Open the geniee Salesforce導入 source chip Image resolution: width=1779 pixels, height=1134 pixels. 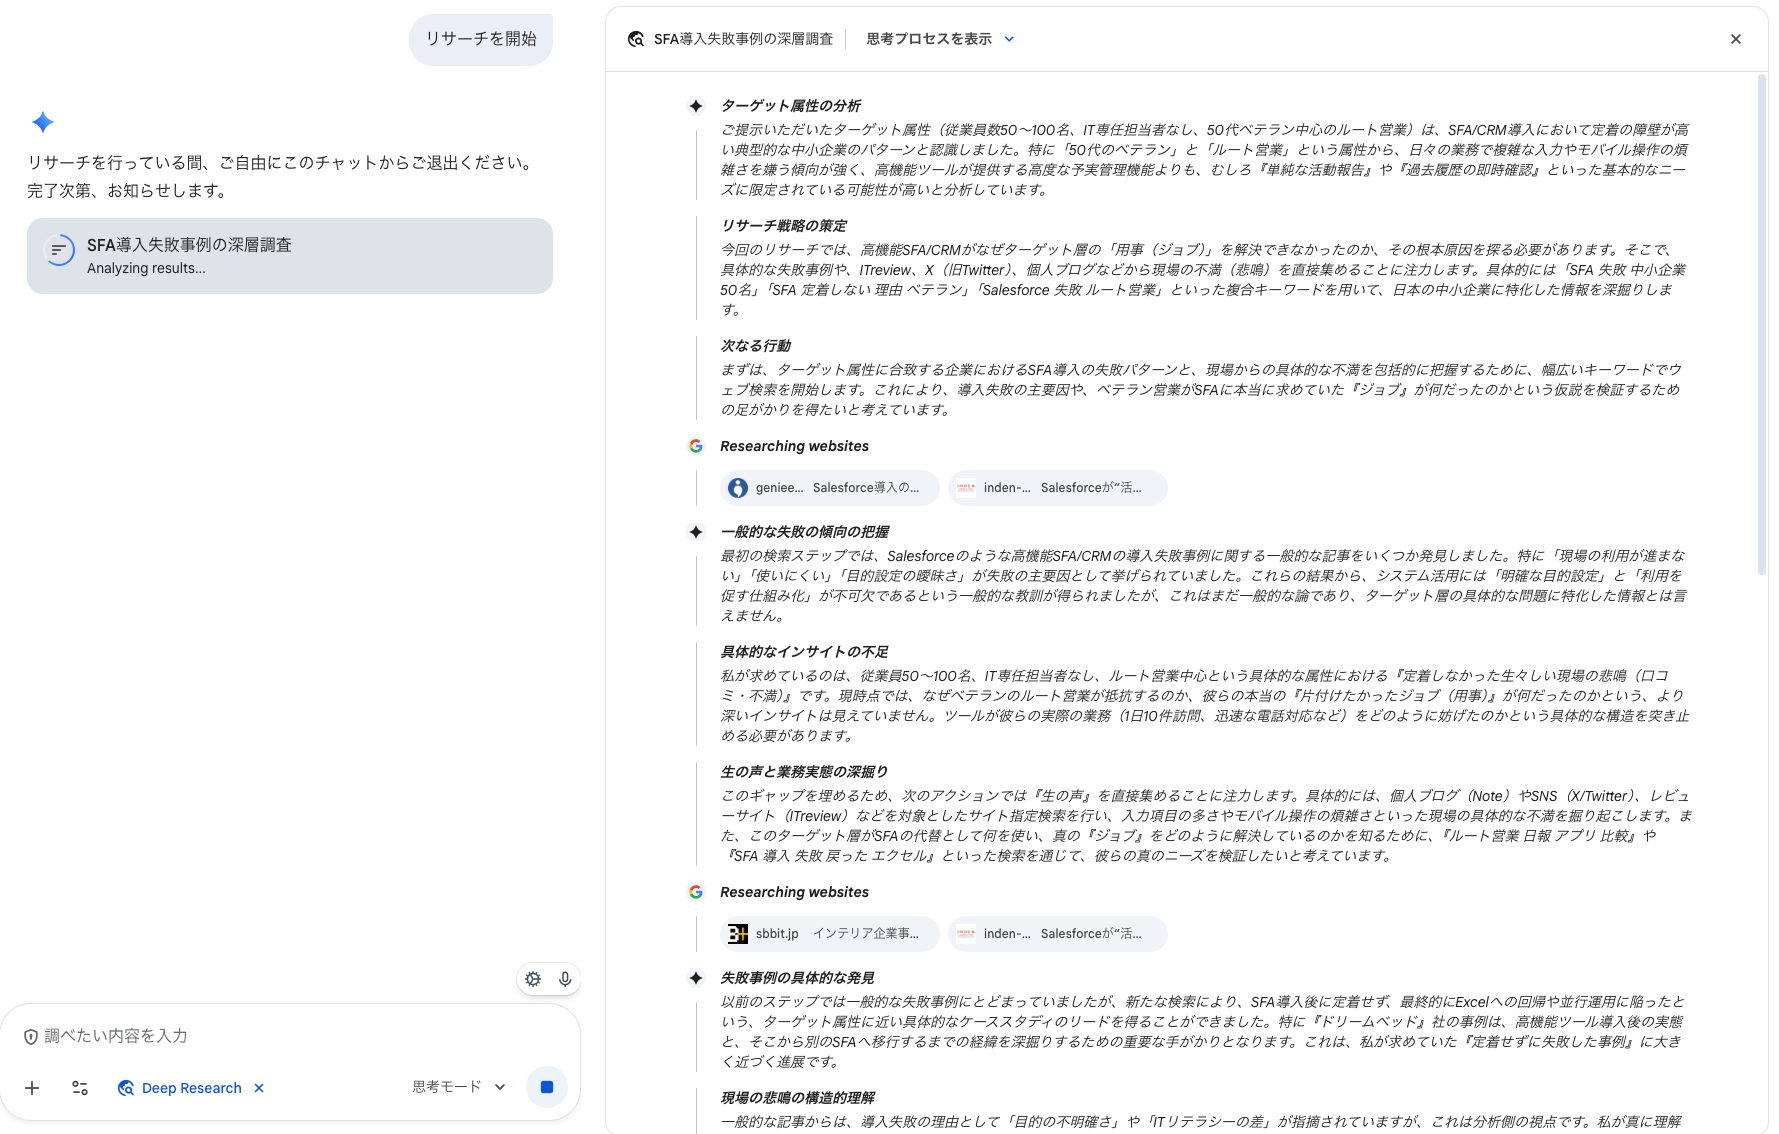pyautogui.click(x=830, y=488)
